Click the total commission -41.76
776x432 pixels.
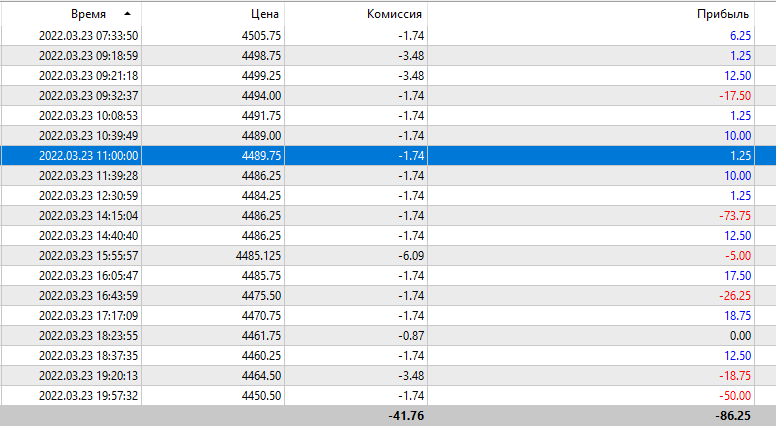403,416
